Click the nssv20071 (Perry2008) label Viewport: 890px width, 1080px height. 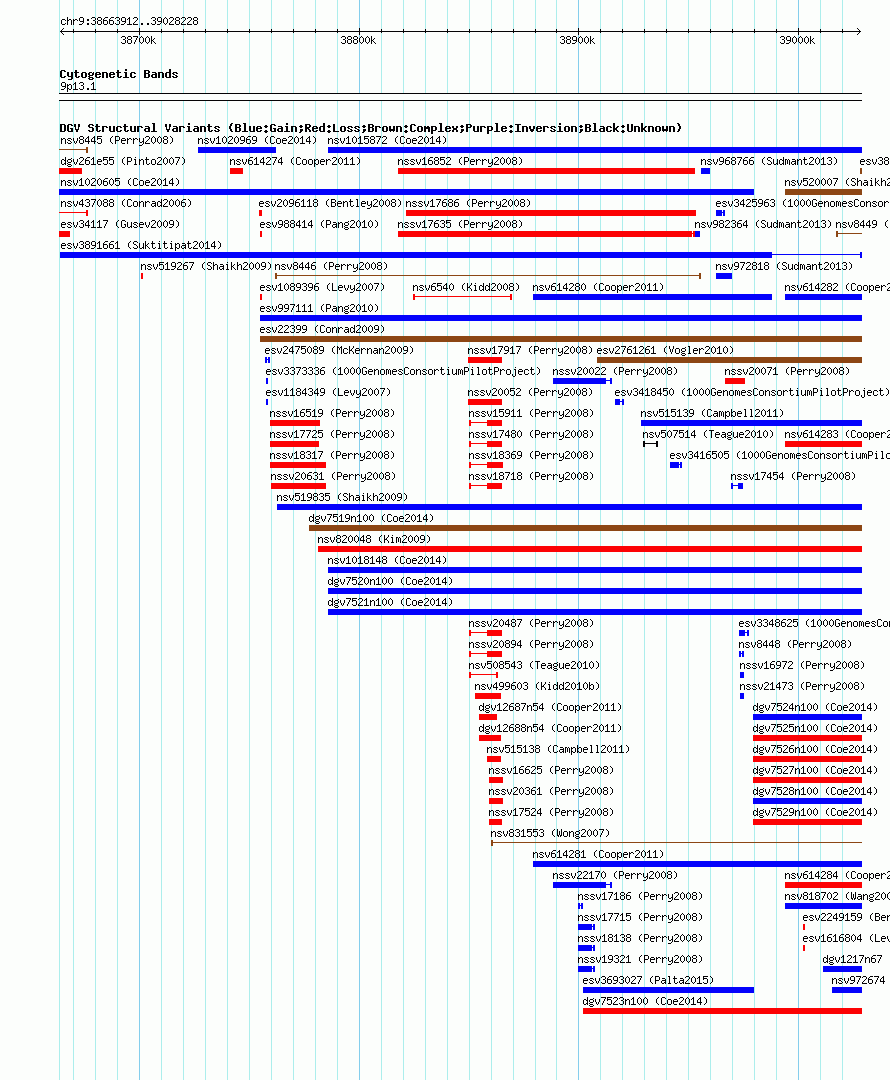[787, 371]
